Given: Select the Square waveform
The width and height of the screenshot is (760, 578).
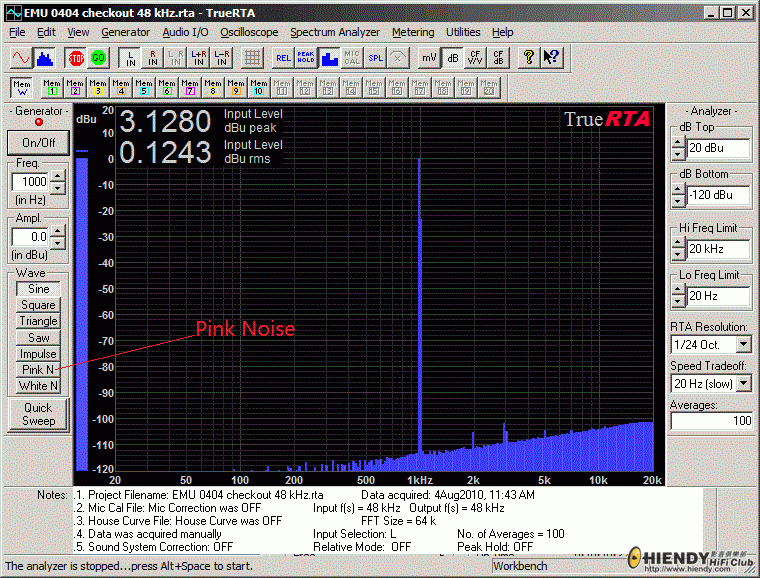Looking at the screenshot, I should (x=38, y=305).
